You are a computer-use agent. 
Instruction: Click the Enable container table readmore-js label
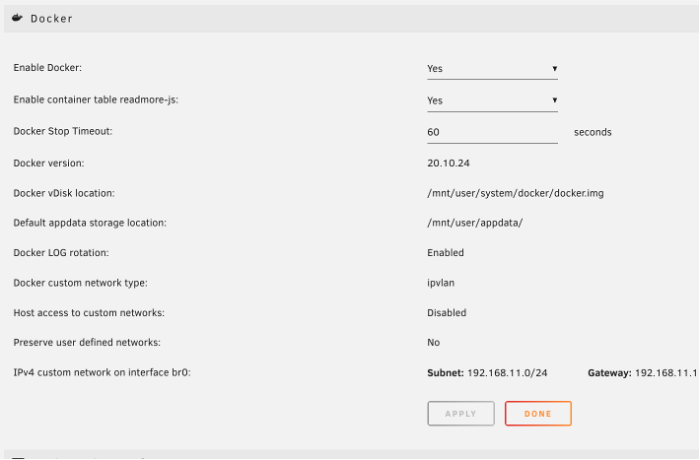pyautogui.click(x=96, y=100)
